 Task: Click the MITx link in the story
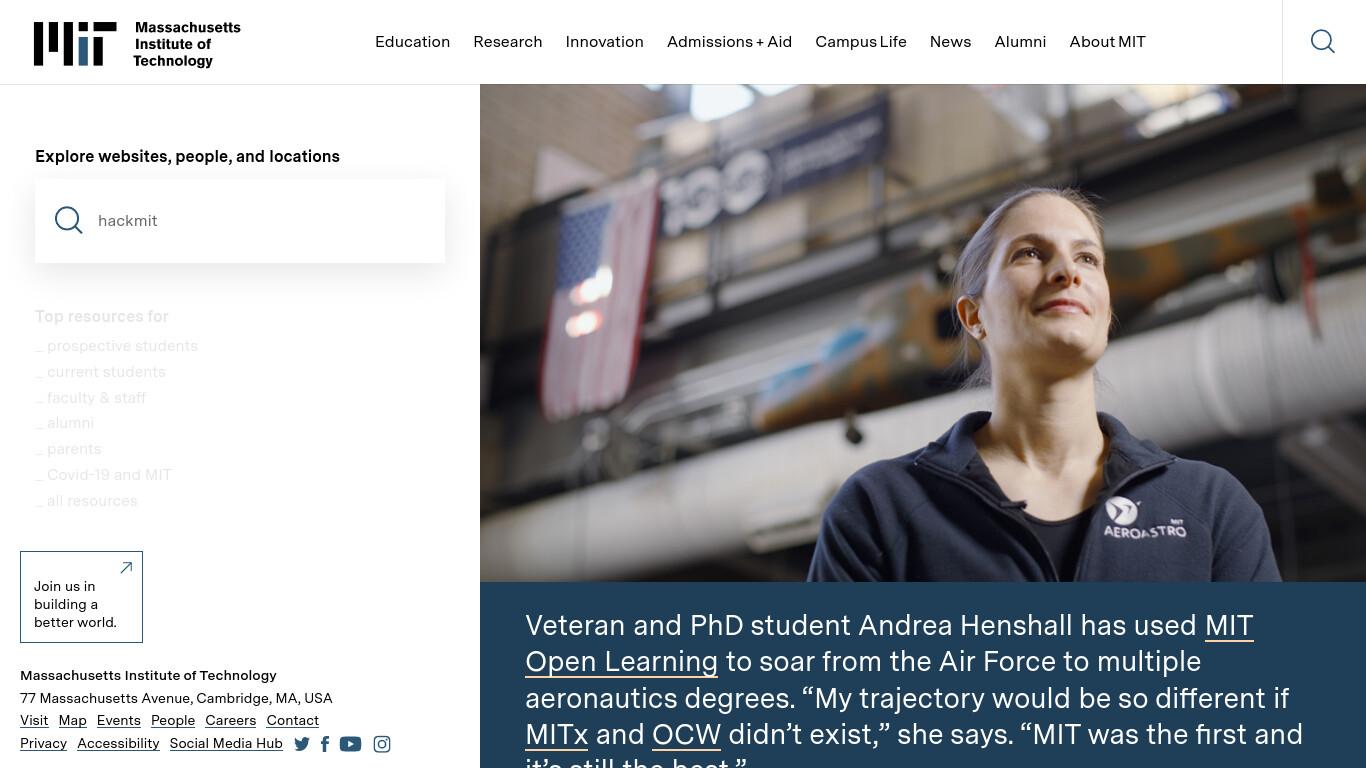click(x=557, y=734)
